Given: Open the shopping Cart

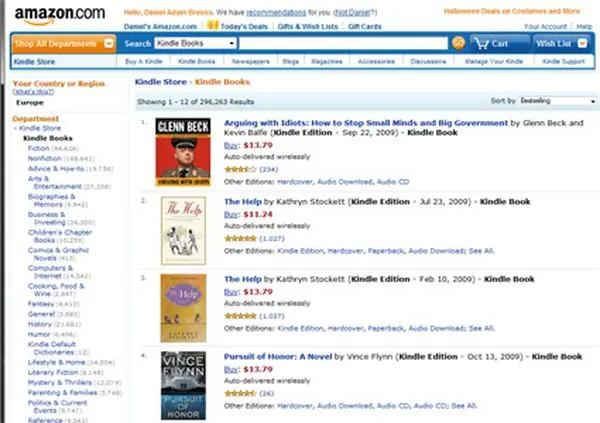Looking at the screenshot, I should click(500, 44).
